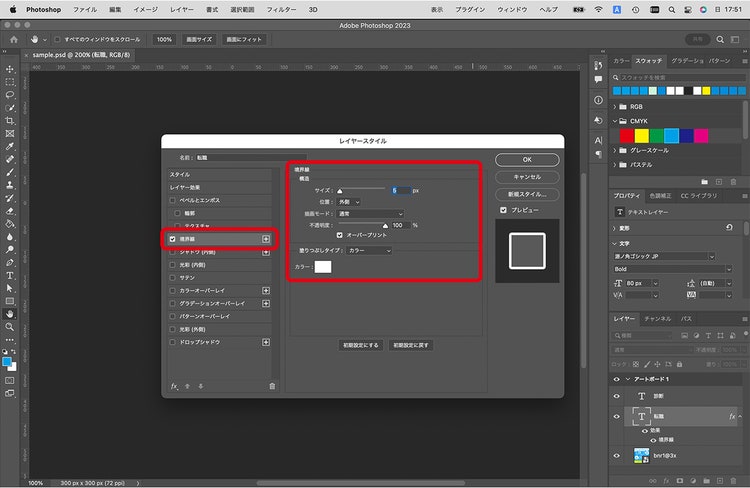750x488 pixels.
Task: Click the サイズ slider handle
Action: [x=340, y=191]
